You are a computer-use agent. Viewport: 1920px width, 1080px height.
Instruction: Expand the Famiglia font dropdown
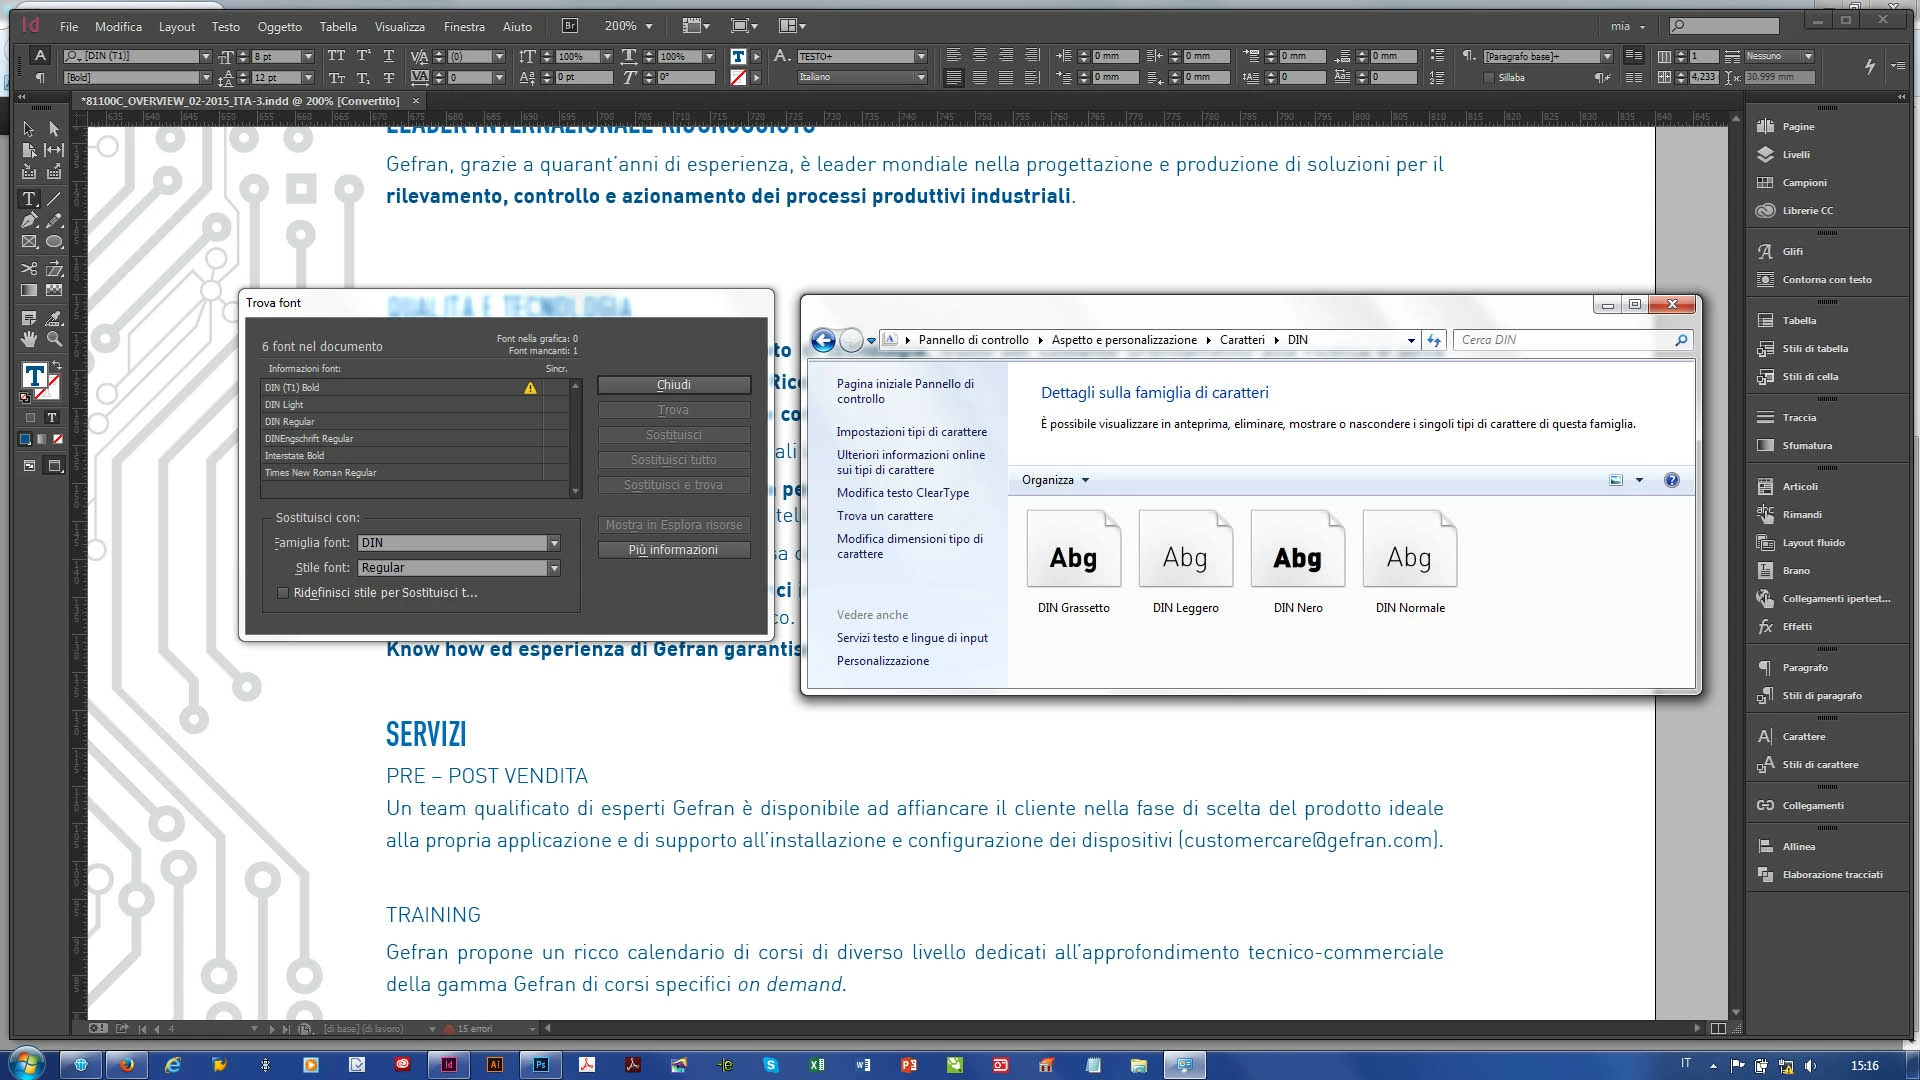point(554,543)
